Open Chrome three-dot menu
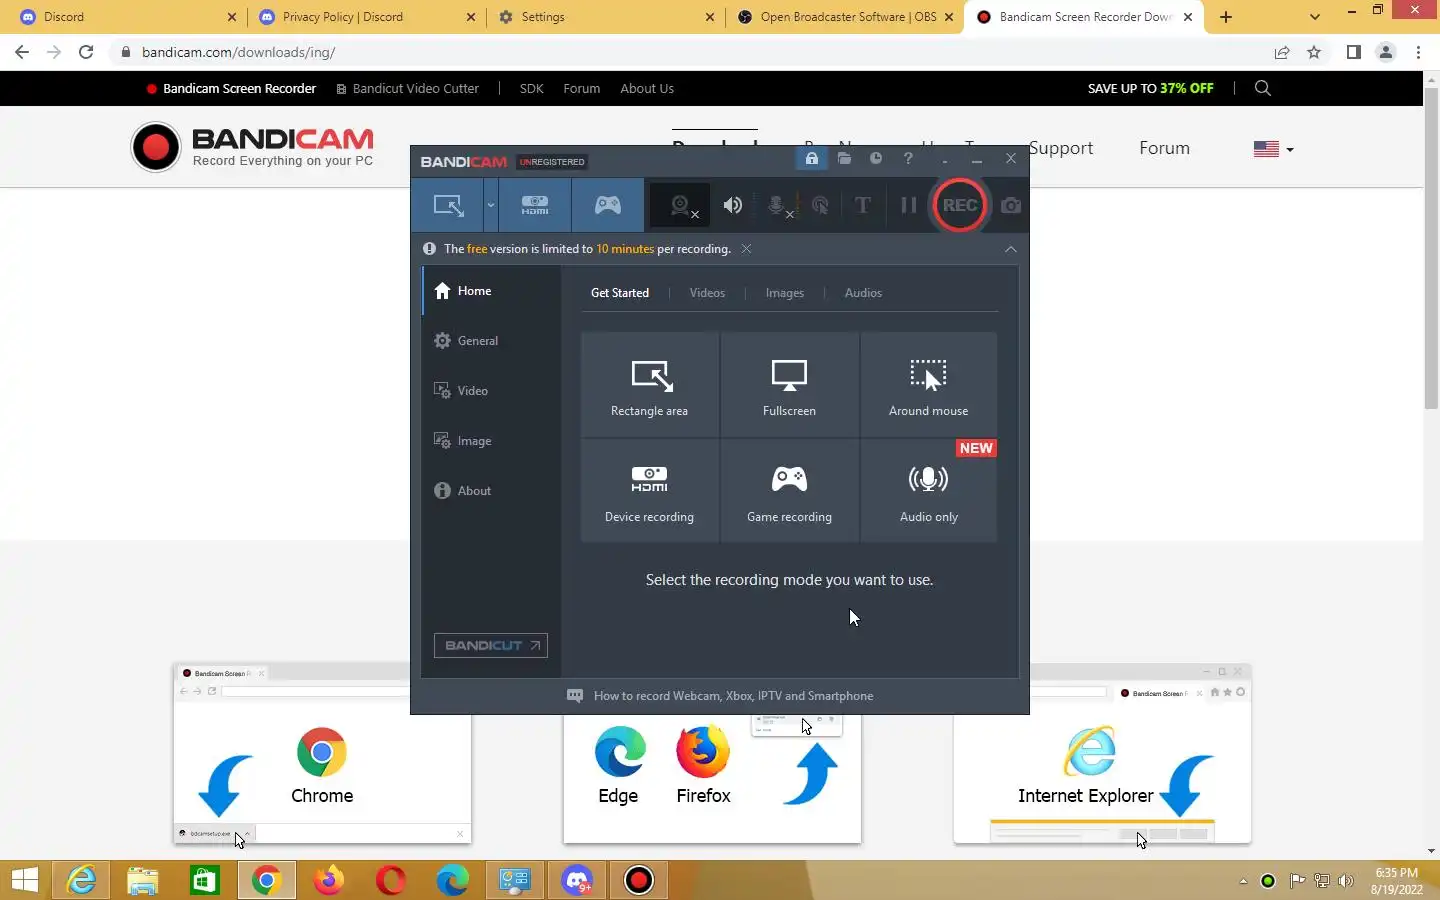The image size is (1440, 900). click(x=1418, y=52)
